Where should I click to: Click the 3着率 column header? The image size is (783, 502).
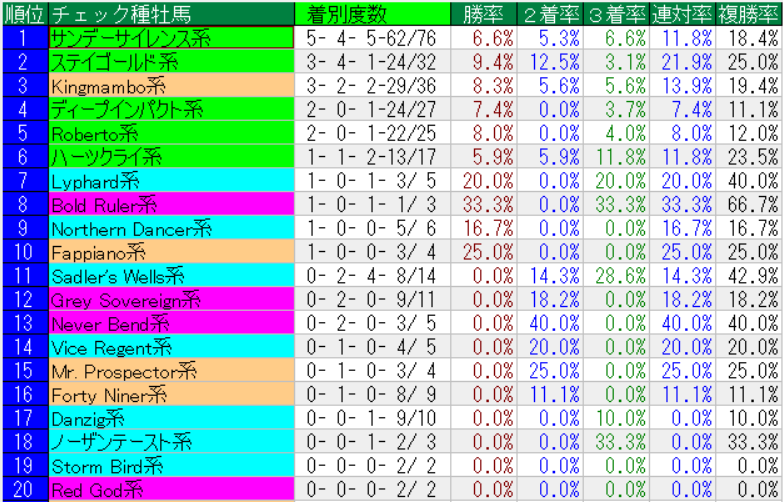pyautogui.click(x=617, y=13)
